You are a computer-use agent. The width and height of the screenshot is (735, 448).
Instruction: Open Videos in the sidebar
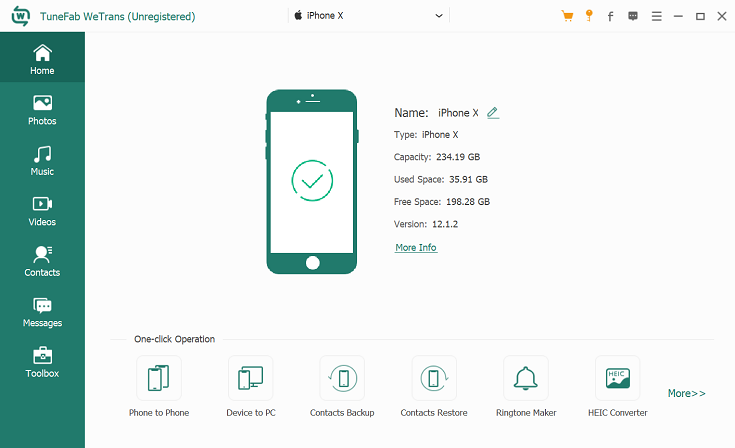point(42,211)
